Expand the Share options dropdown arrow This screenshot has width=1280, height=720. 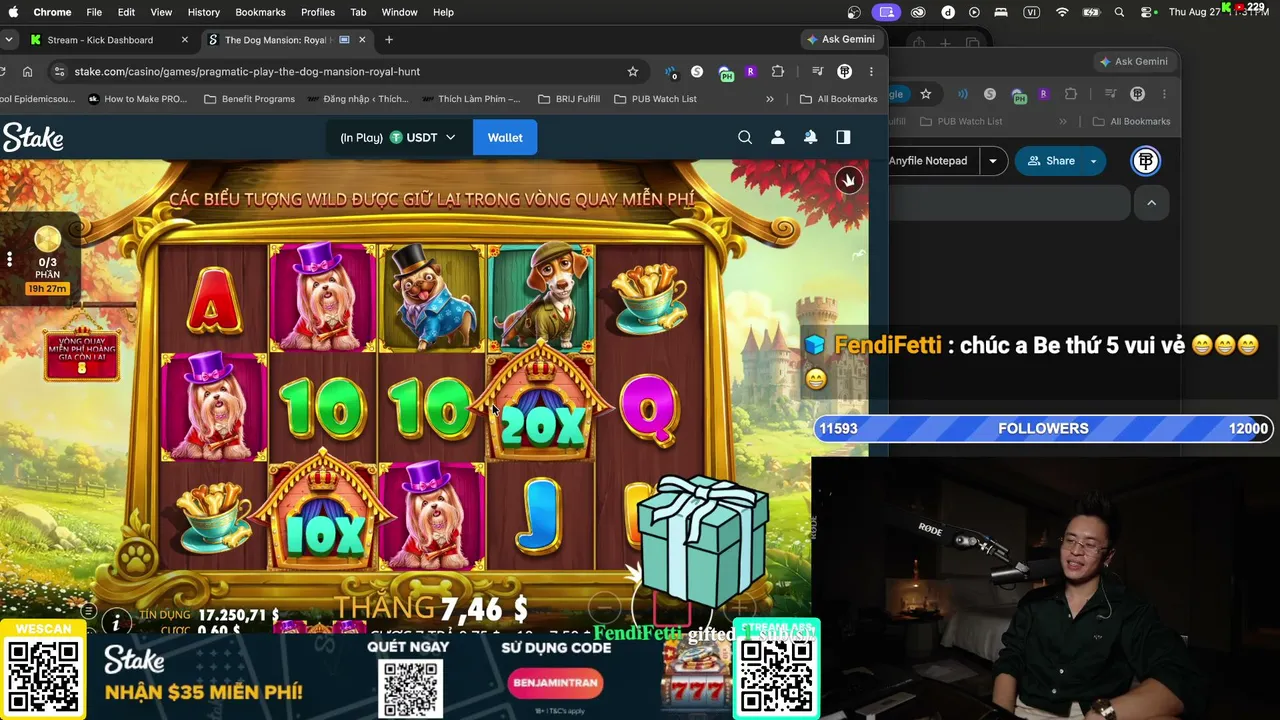point(1093,161)
